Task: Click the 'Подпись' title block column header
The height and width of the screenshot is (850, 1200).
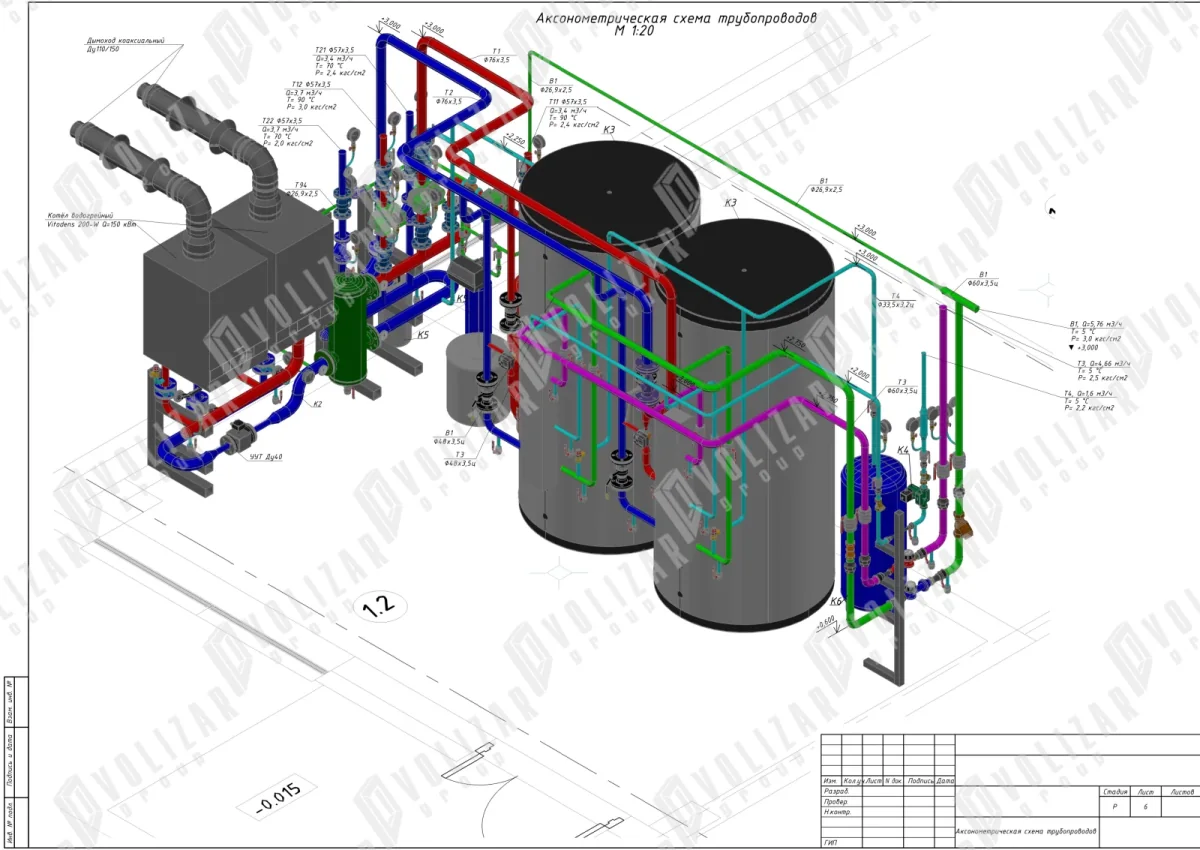Action: [x=918, y=781]
